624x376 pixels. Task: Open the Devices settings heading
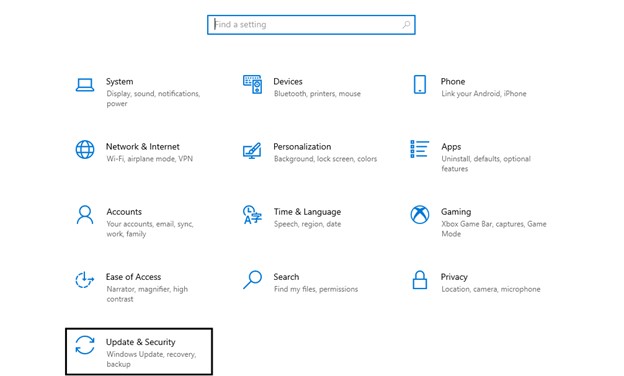tap(288, 82)
